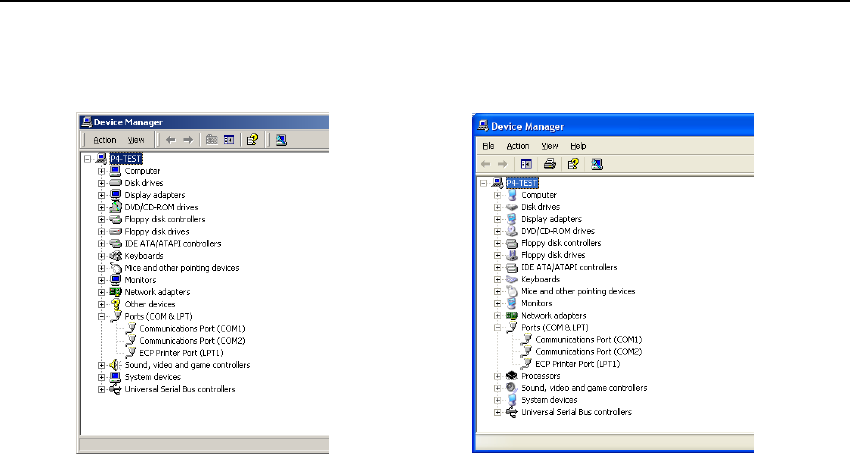Click Help properties icon in left window toolbar

coord(252,140)
